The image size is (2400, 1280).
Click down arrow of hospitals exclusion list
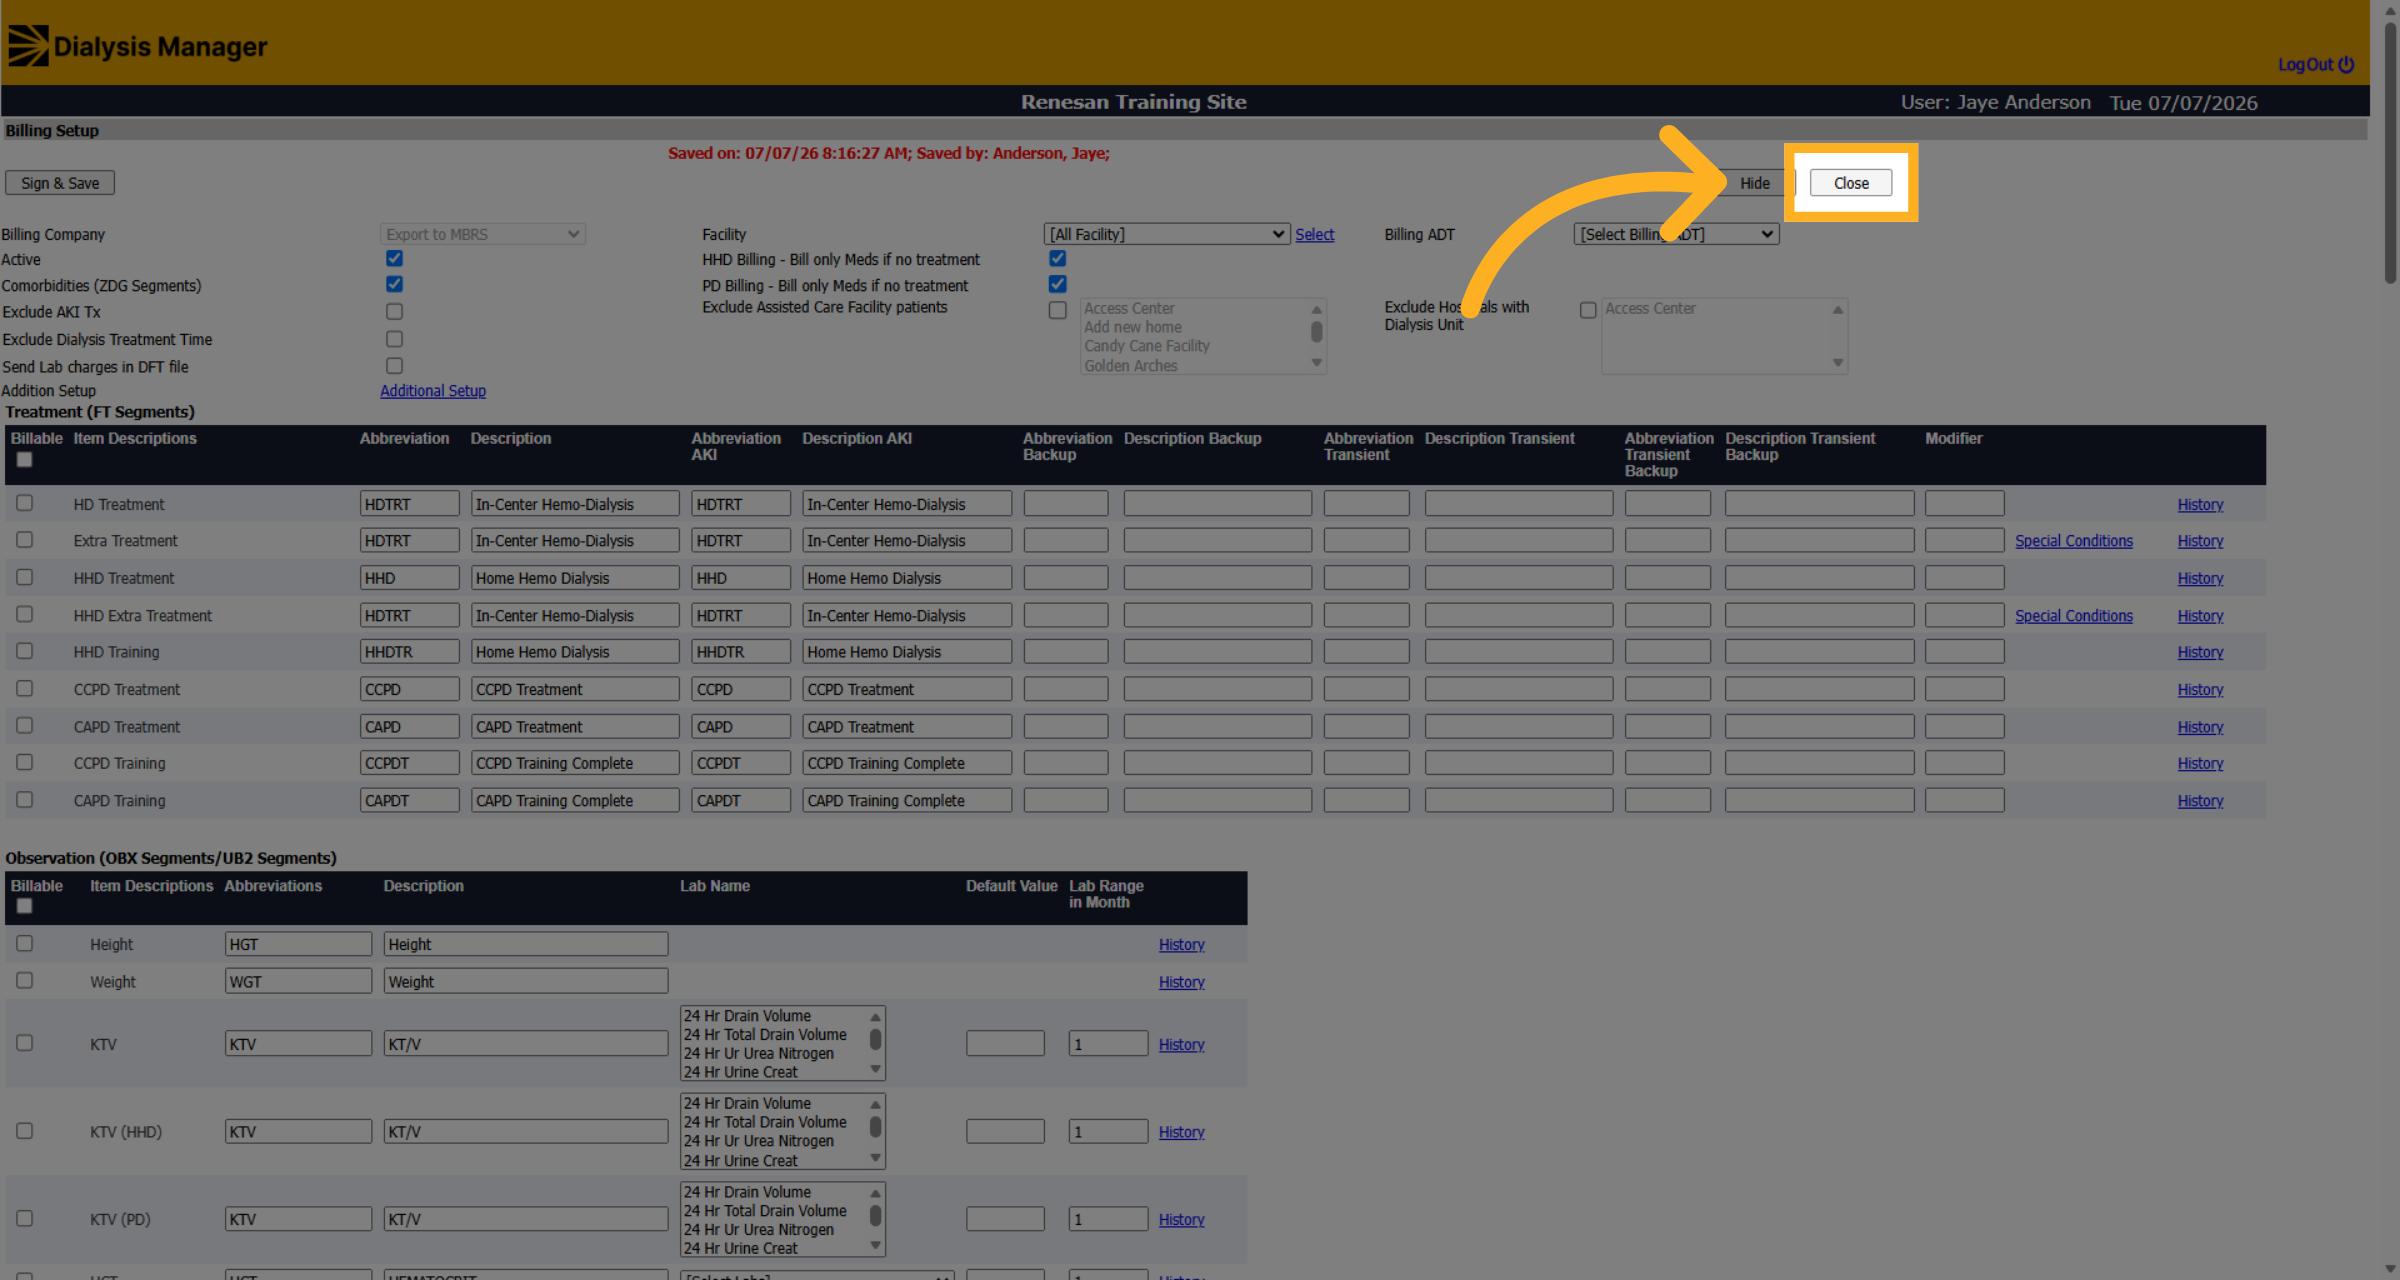coord(1837,363)
